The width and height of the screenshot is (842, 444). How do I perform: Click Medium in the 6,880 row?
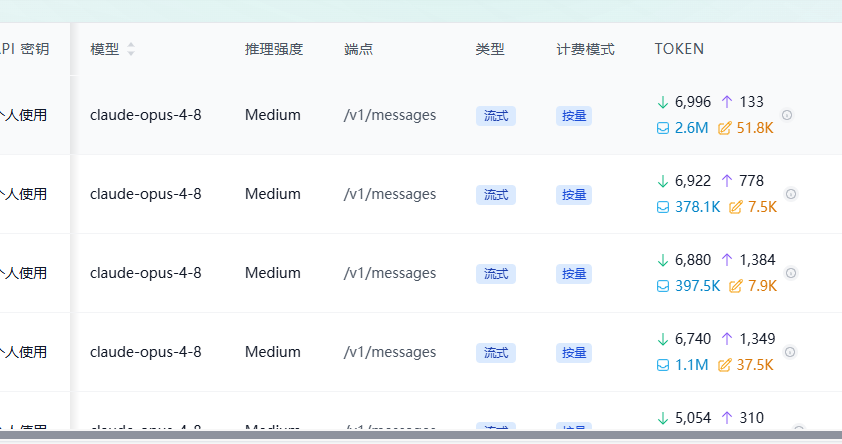[x=273, y=273]
